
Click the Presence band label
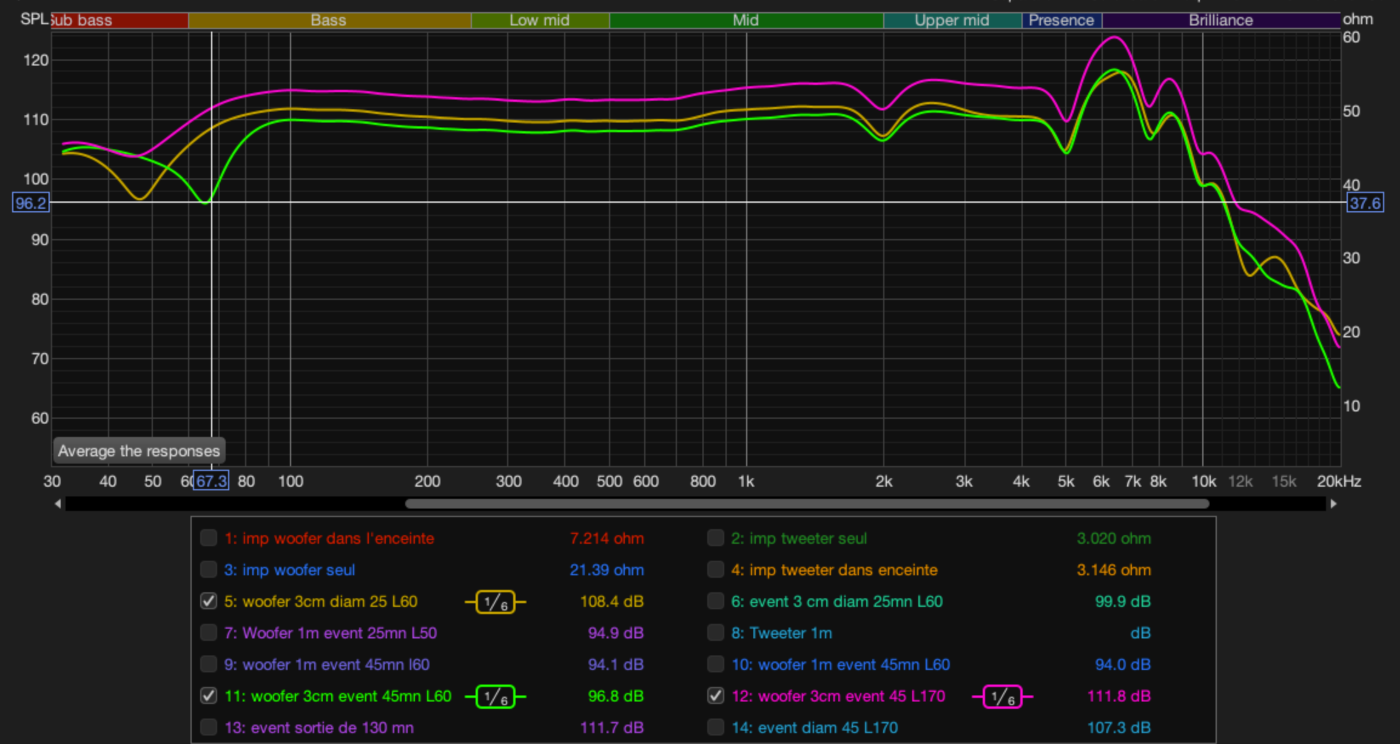click(x=1061, y=20)
